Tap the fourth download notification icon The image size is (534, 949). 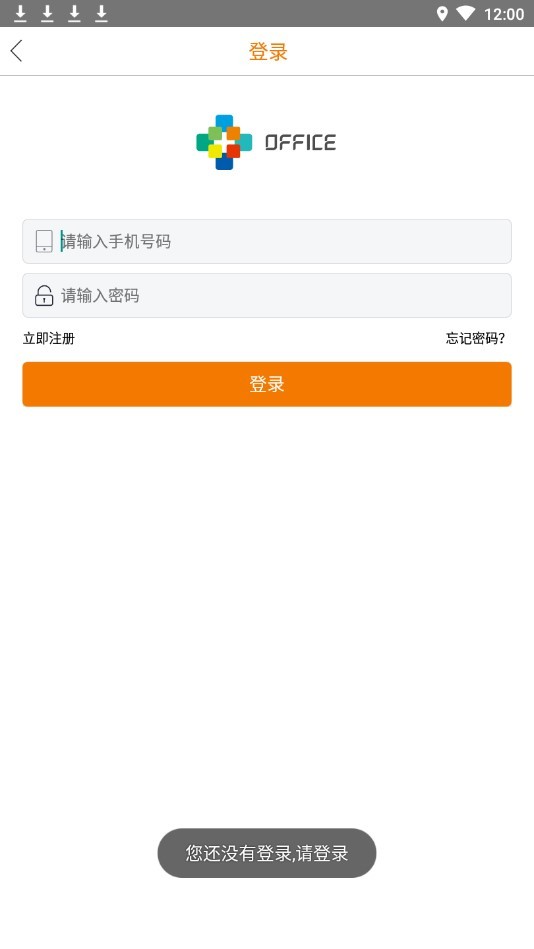101,13
